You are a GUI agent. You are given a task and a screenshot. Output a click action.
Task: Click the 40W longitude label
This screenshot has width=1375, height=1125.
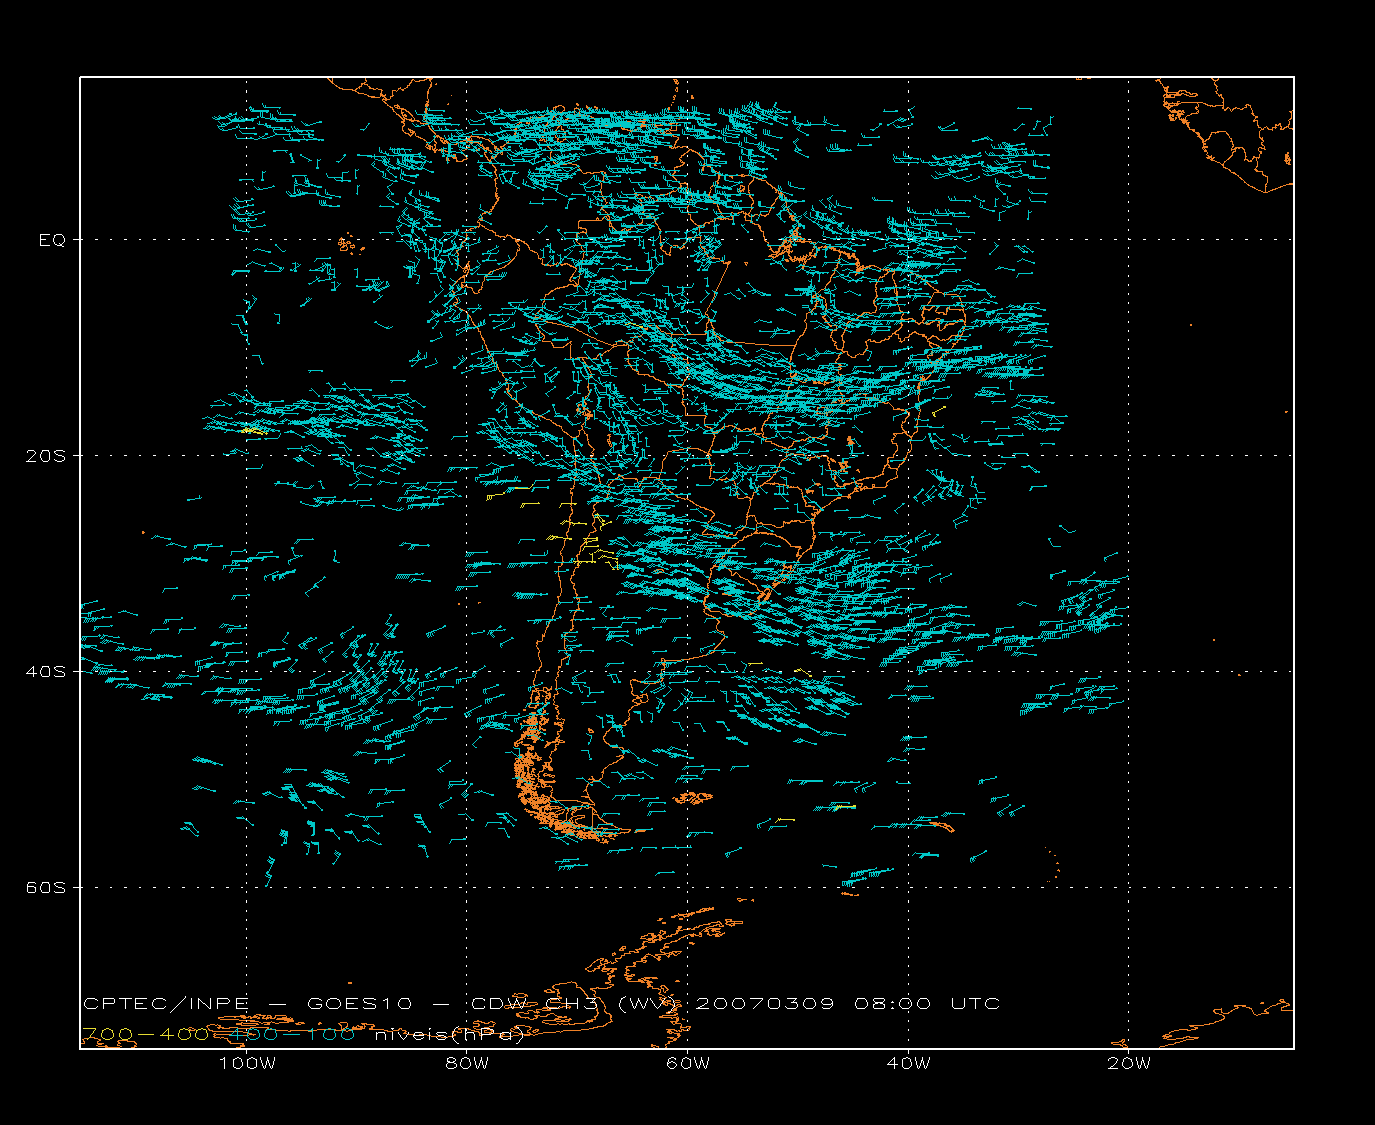(x=909, y=1063)
